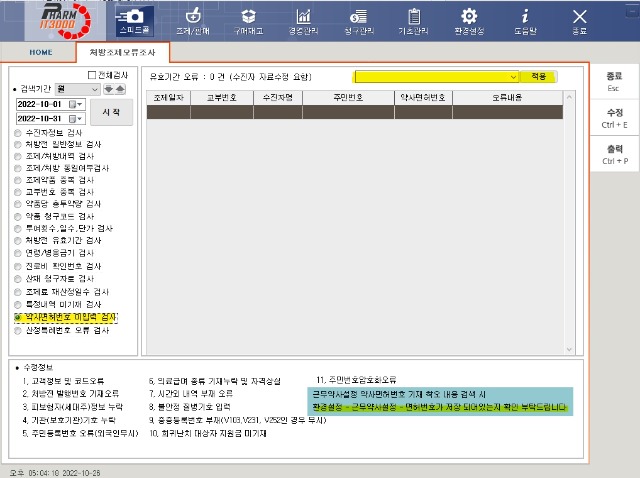Viewport: 640px width, 478px height.
Task: Click the 조제일자 column header
Action: (x=169, y=98)
